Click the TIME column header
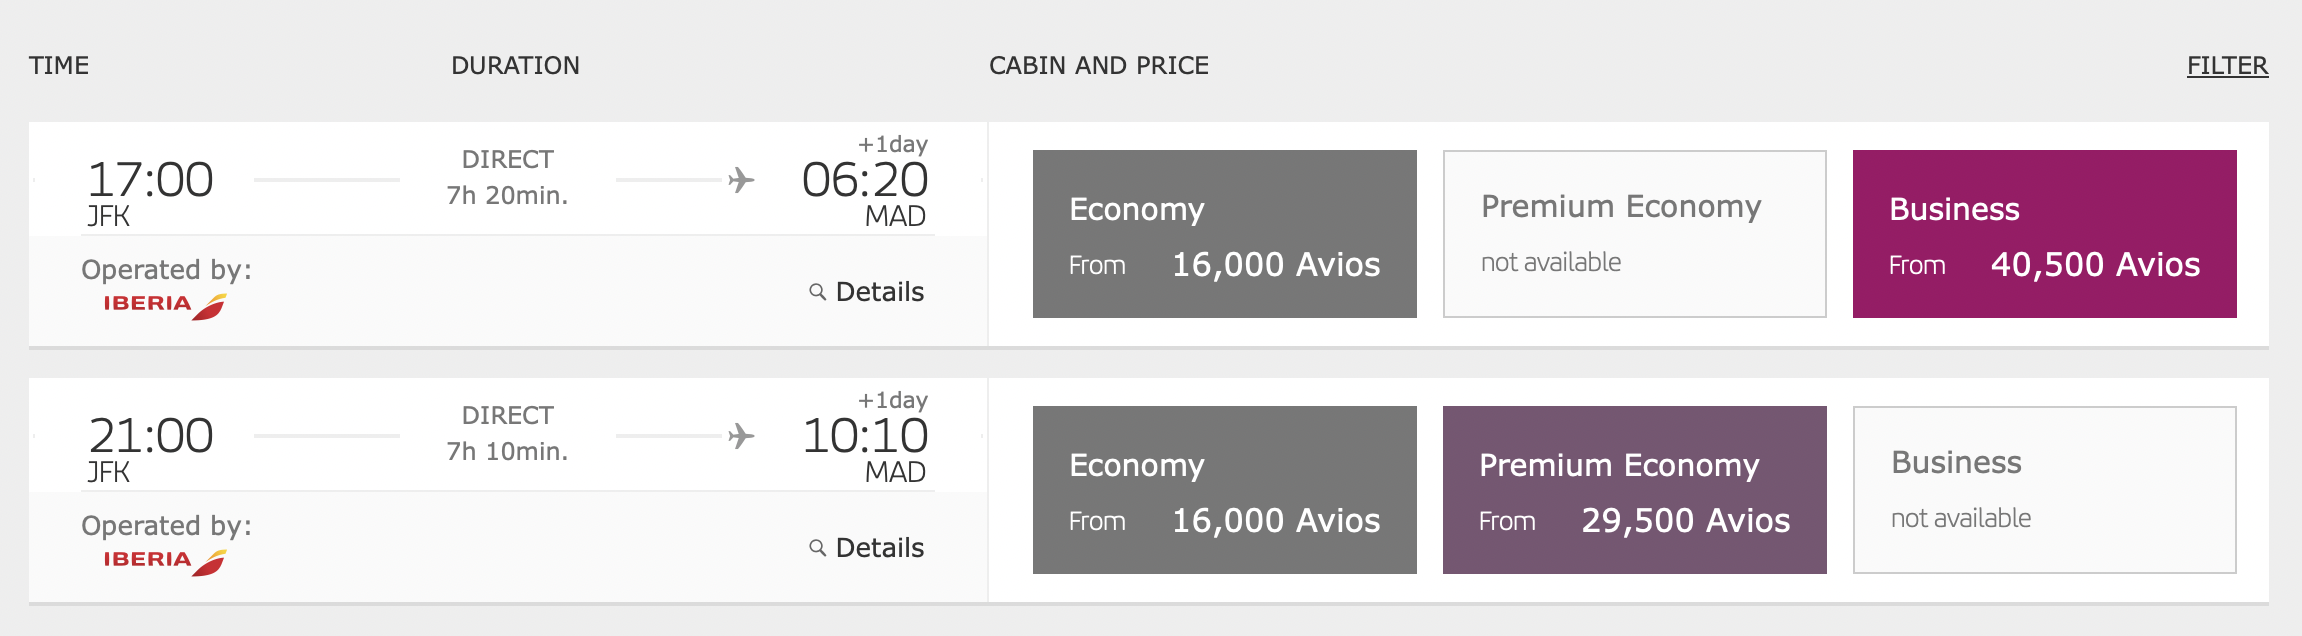Viewport: 2302px width, 636px height. [59, 66]
